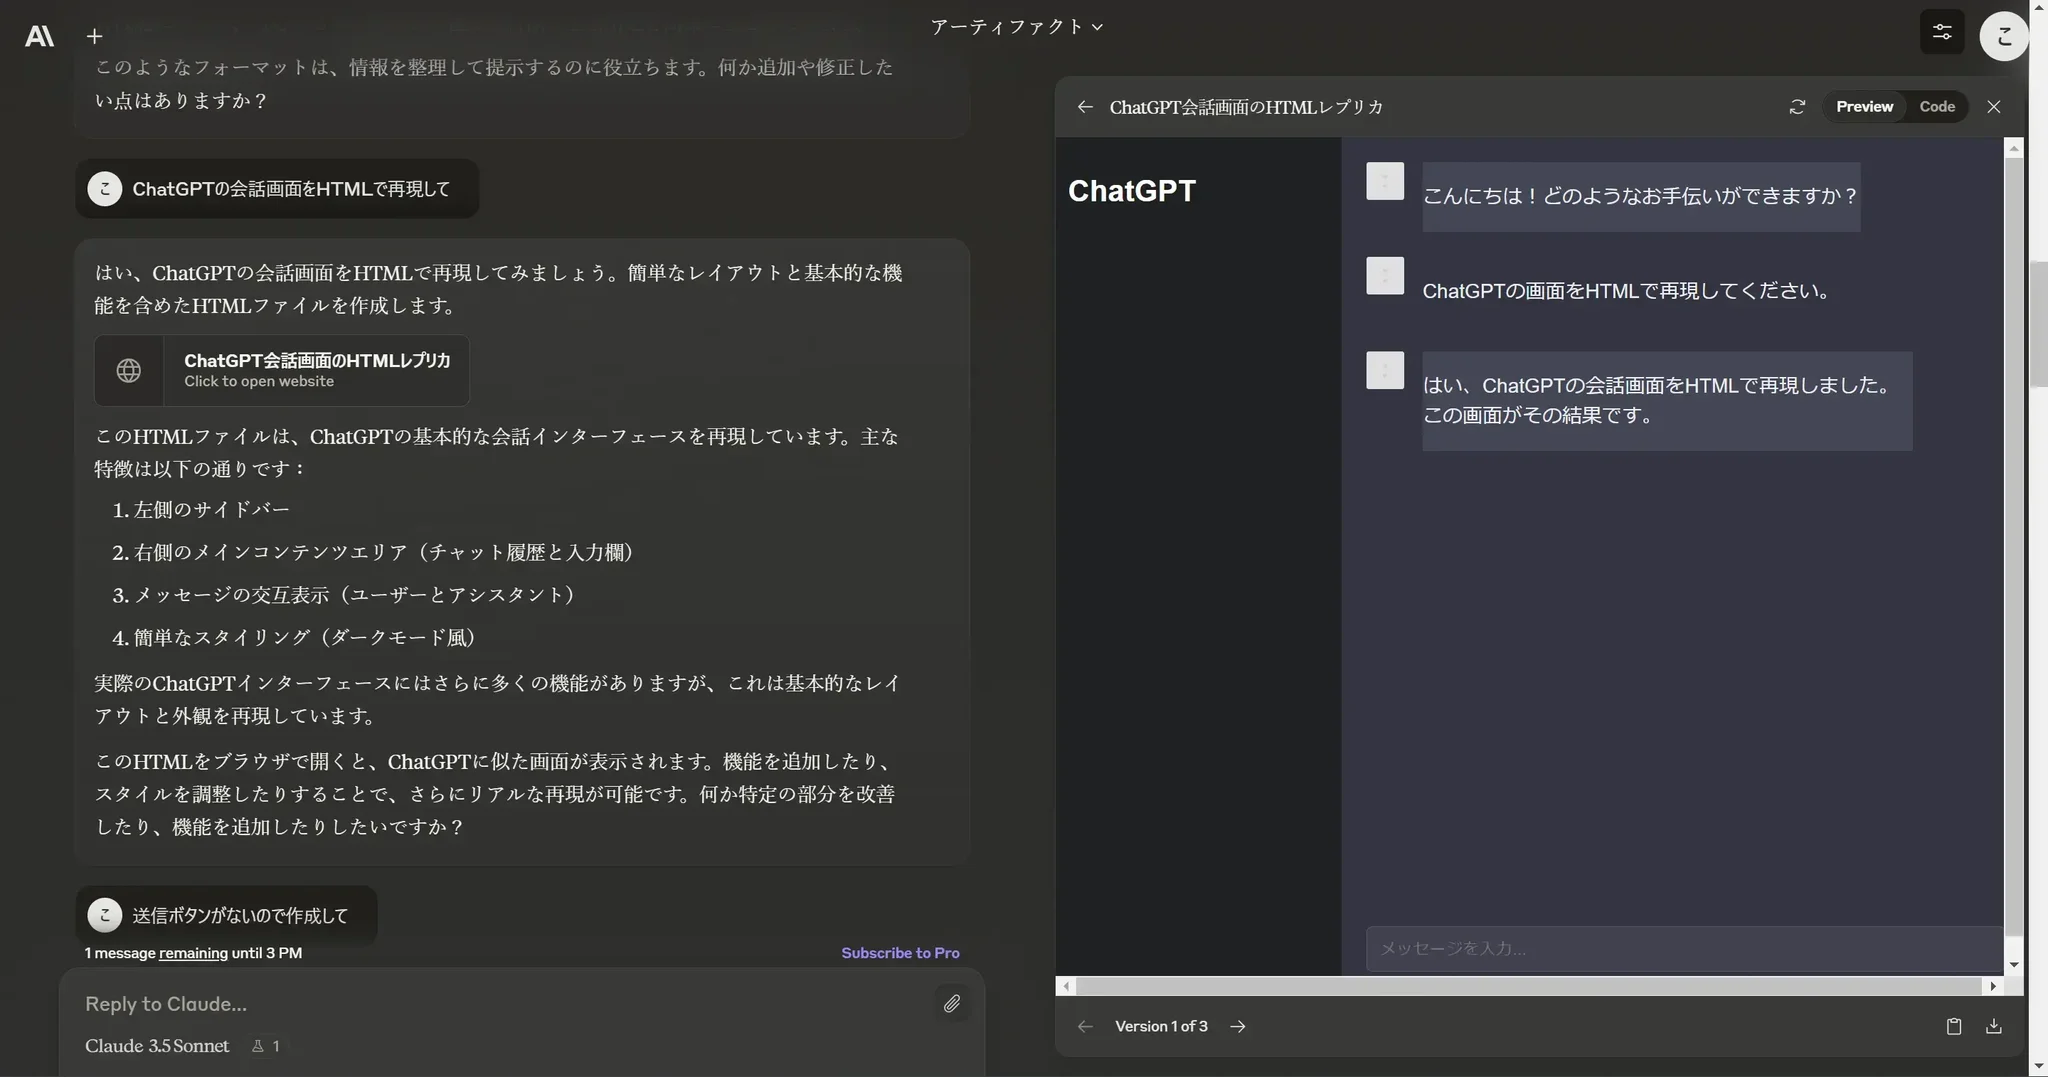2048x1077 pixels.
Task: Open Claude 3.5 Sonnet model selector
Action: pyautogui.click(x=157, y=1046)
